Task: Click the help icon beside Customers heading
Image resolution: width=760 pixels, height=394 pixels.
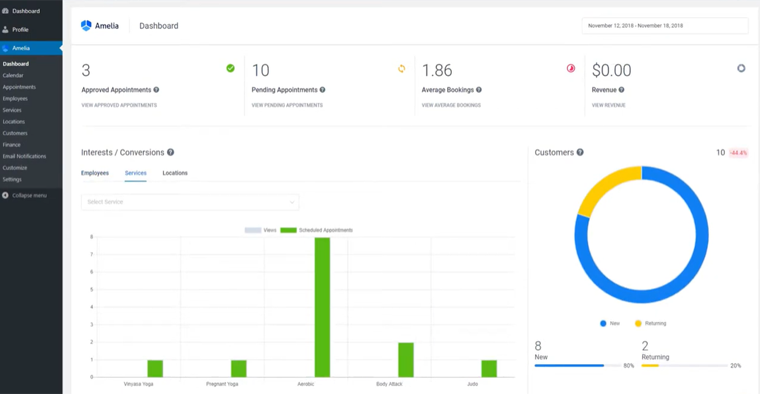Action: pyautogui.click(x=580, y=152)
